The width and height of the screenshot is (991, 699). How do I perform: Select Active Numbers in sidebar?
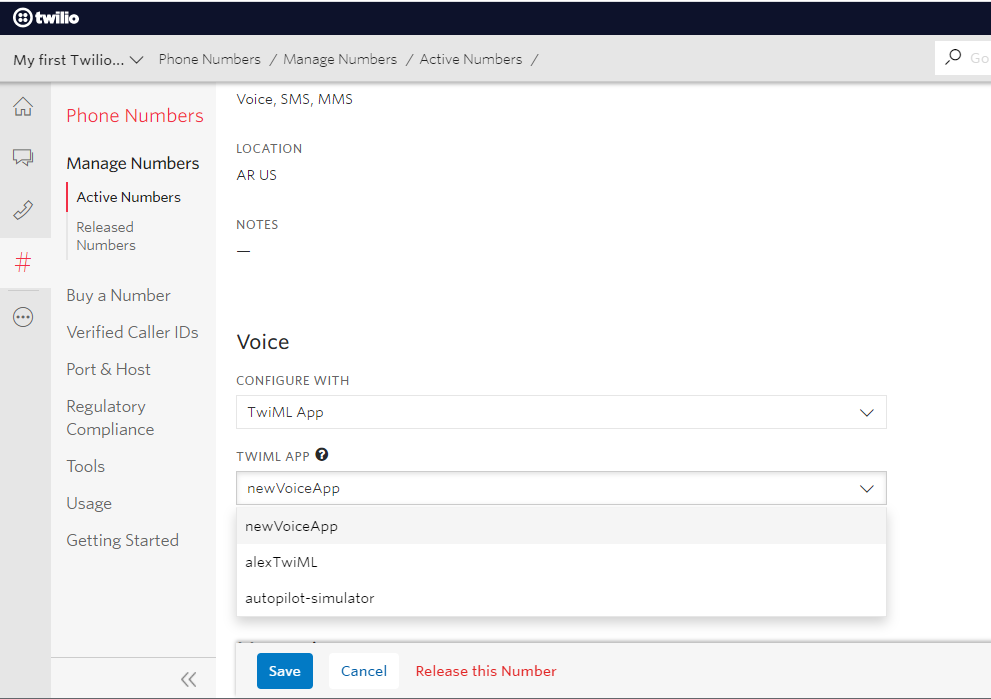click(x=128, y=197)
